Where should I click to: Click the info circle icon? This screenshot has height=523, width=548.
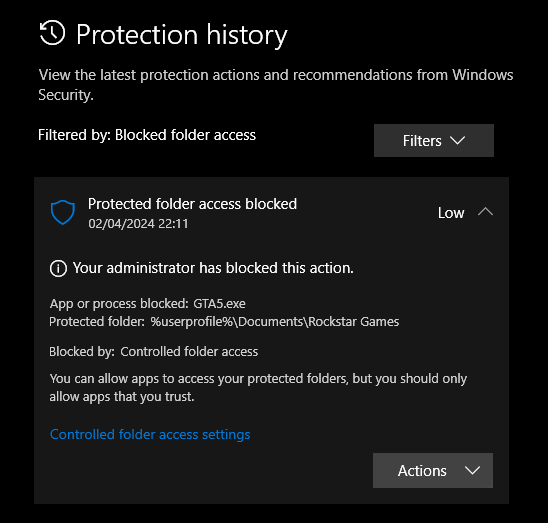(58, 268)
